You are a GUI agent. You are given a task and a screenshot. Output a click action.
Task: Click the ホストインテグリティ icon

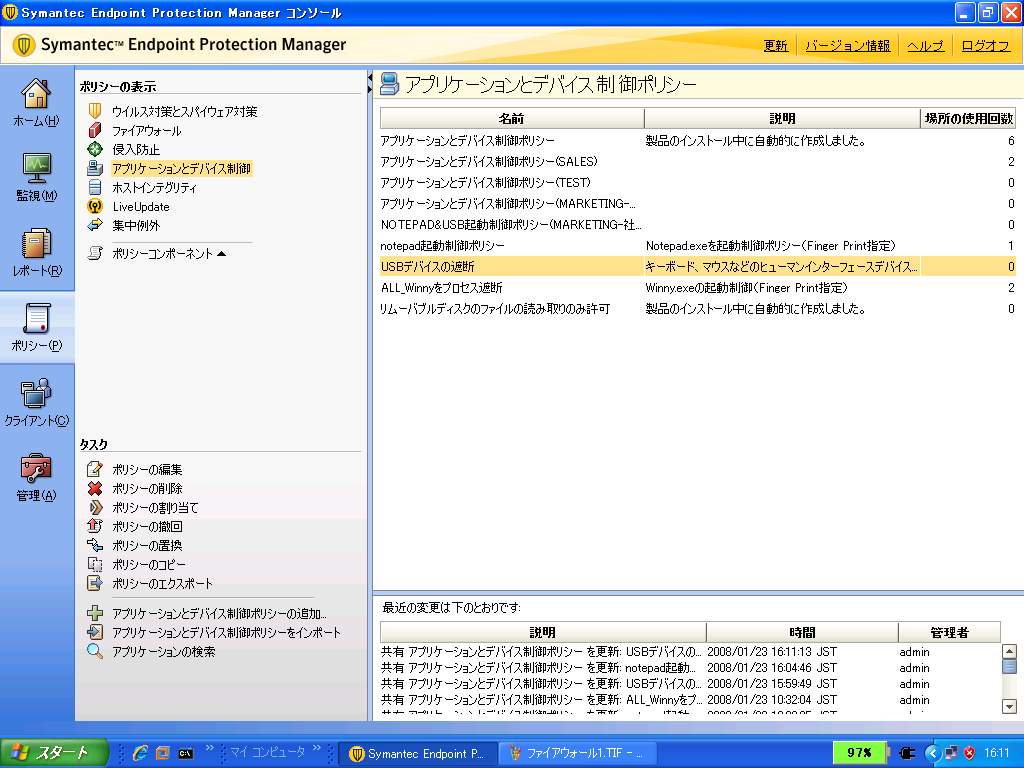click(x=95, y=187)
